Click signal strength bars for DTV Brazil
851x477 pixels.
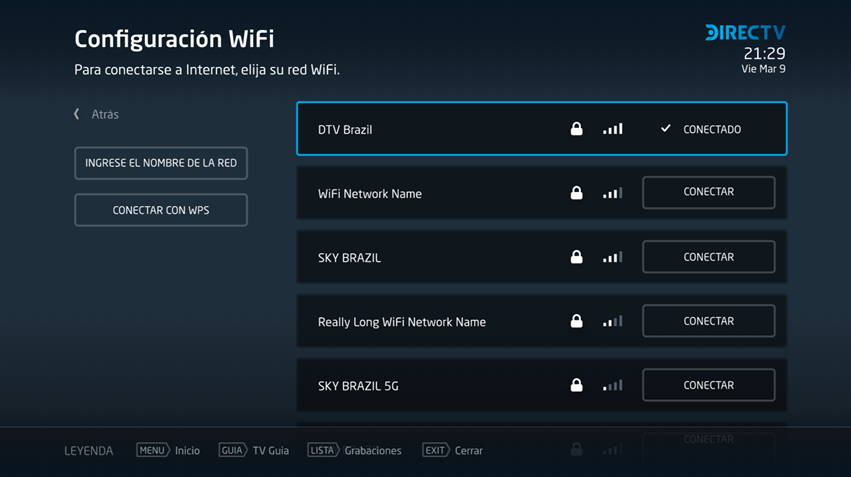click(612, 129)
